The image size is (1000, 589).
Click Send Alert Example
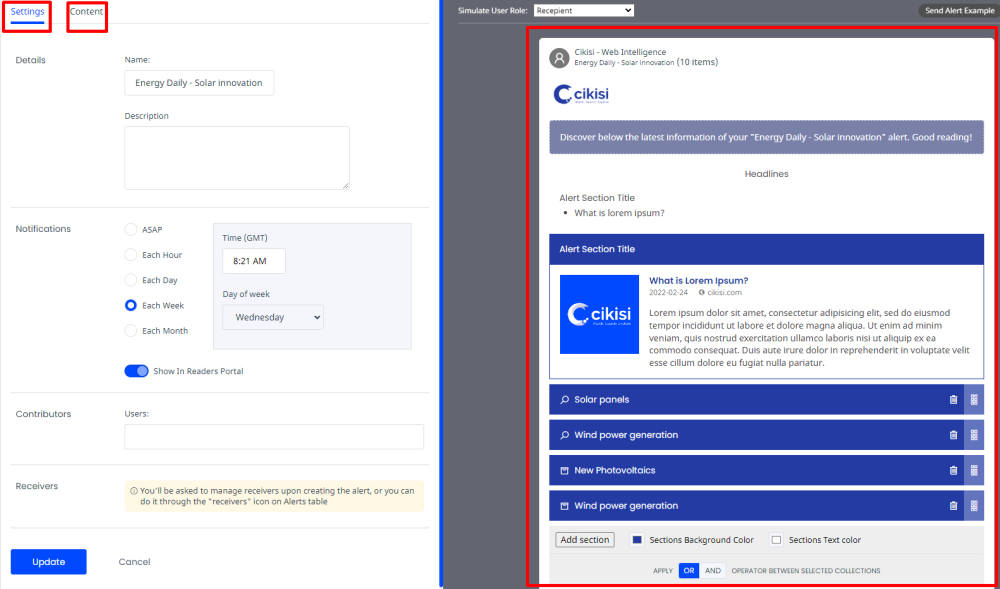(959, 11)
